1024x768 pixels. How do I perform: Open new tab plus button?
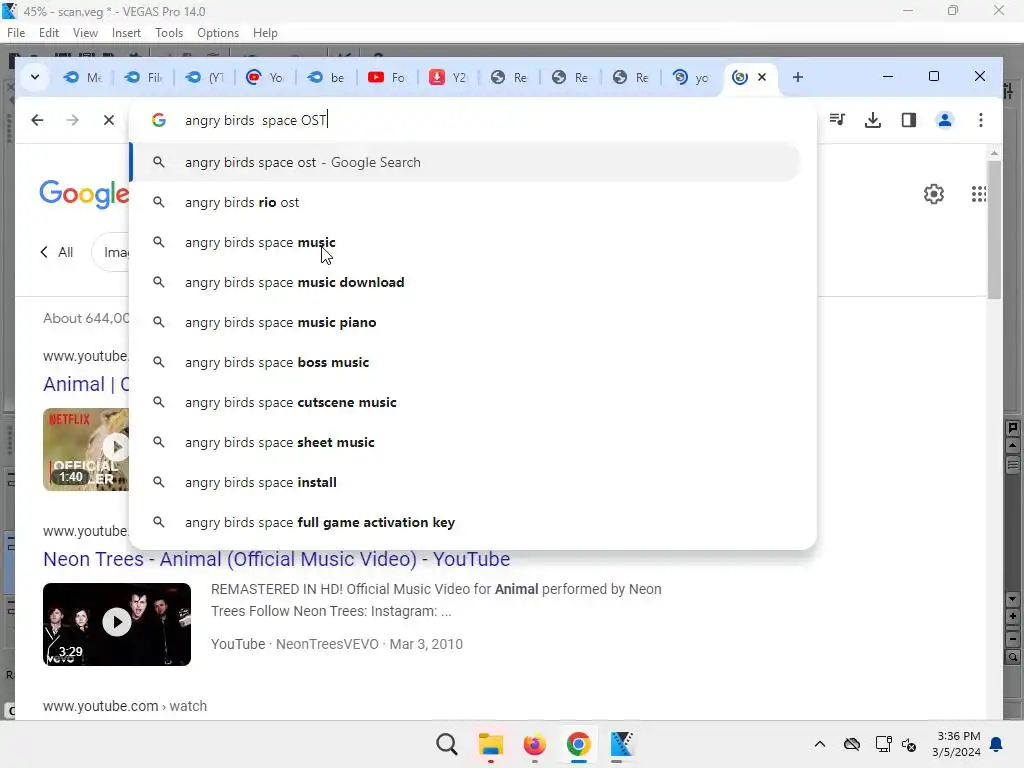pyautogui.click(x=797, y=77)
